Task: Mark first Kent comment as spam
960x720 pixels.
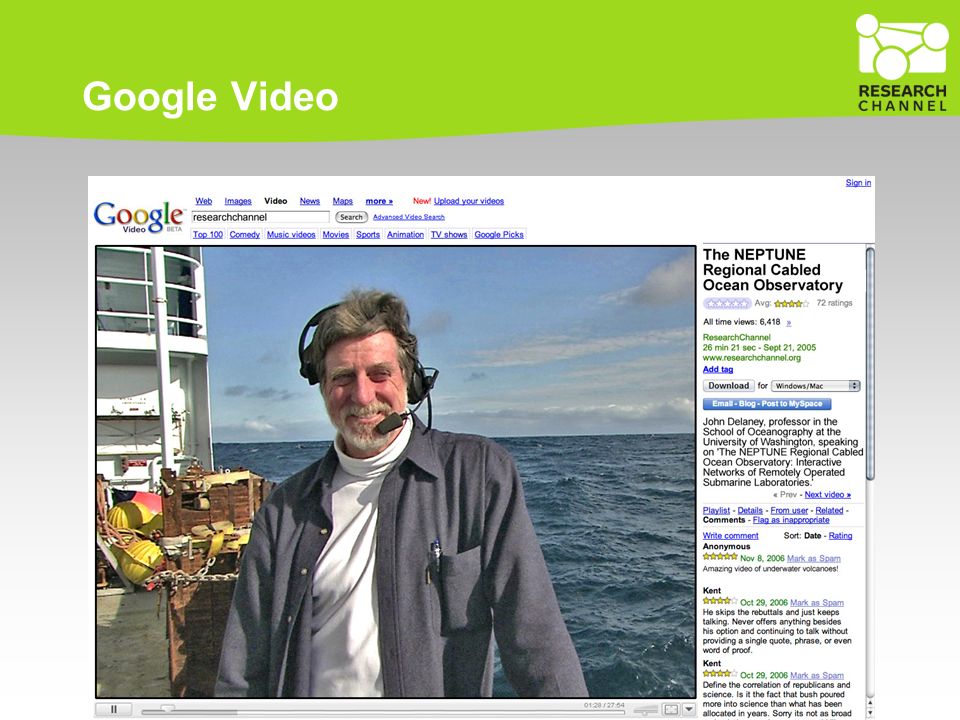Action: point(817,602)
